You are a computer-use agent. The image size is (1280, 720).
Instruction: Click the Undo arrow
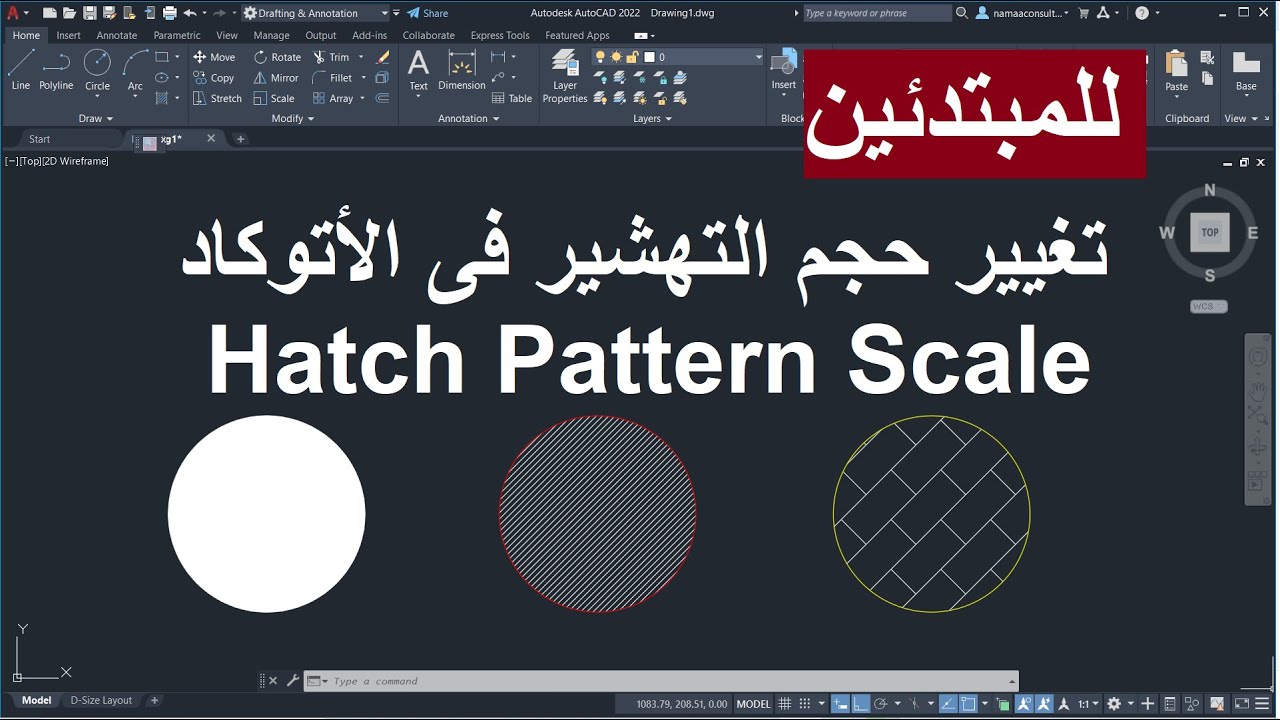(190, 13)
